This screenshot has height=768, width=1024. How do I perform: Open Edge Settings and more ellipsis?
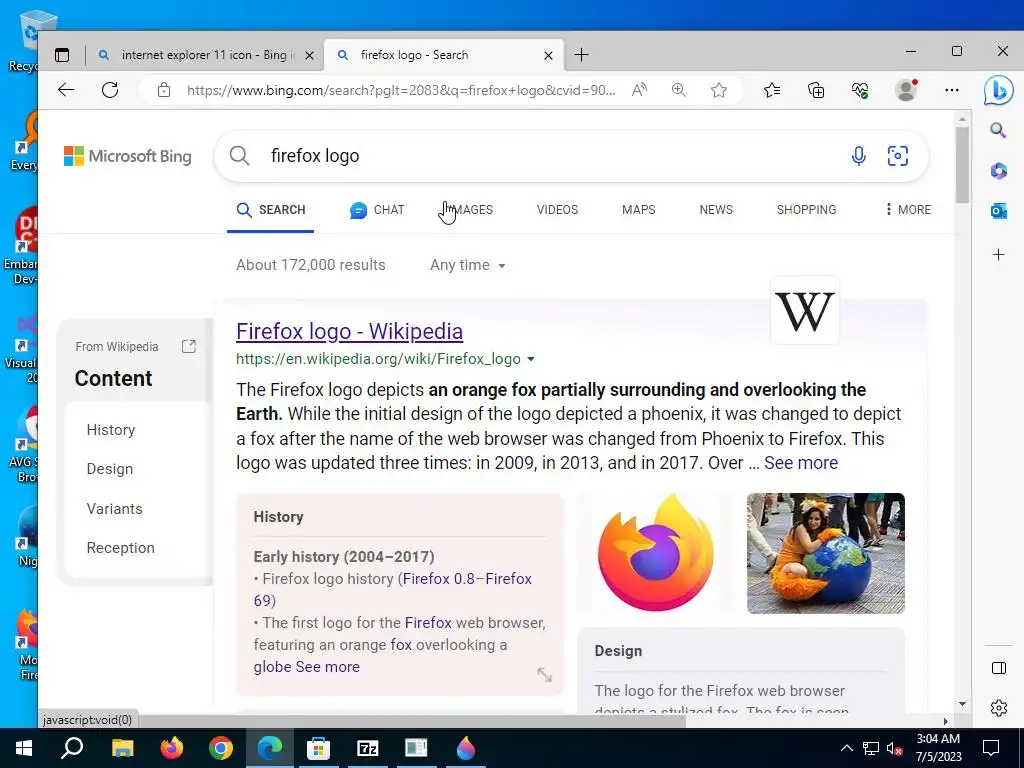point(952,90)
